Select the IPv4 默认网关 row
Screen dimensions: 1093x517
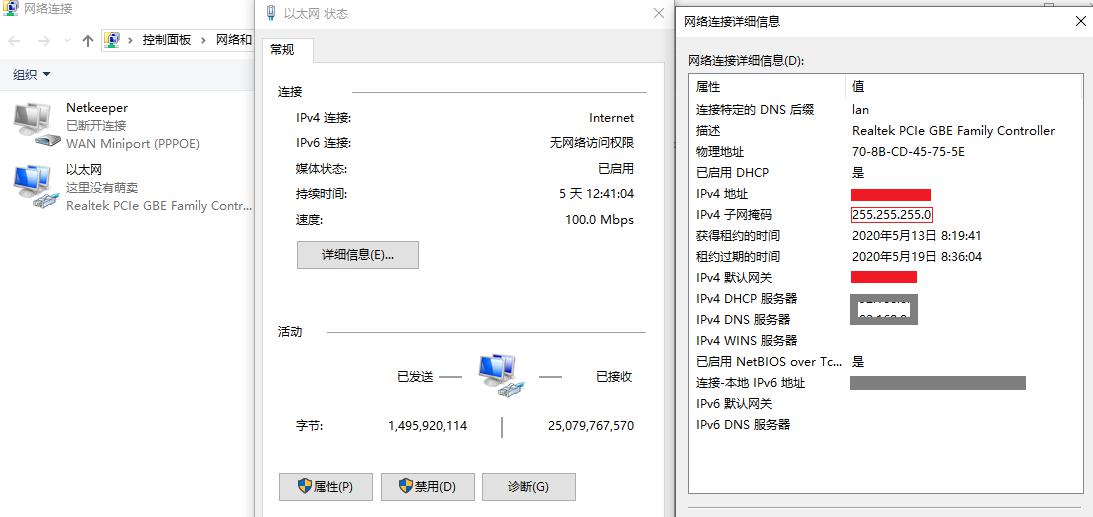coord(885,277)
